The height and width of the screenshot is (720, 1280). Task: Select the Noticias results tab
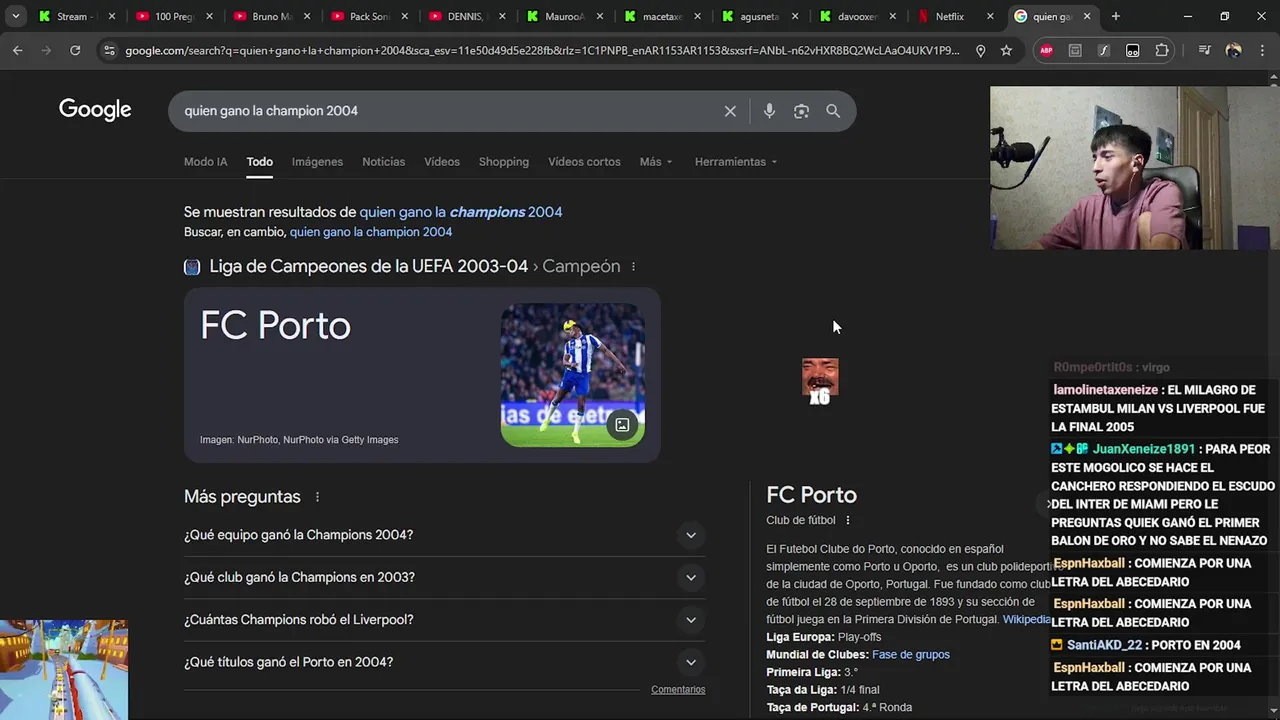383,162
